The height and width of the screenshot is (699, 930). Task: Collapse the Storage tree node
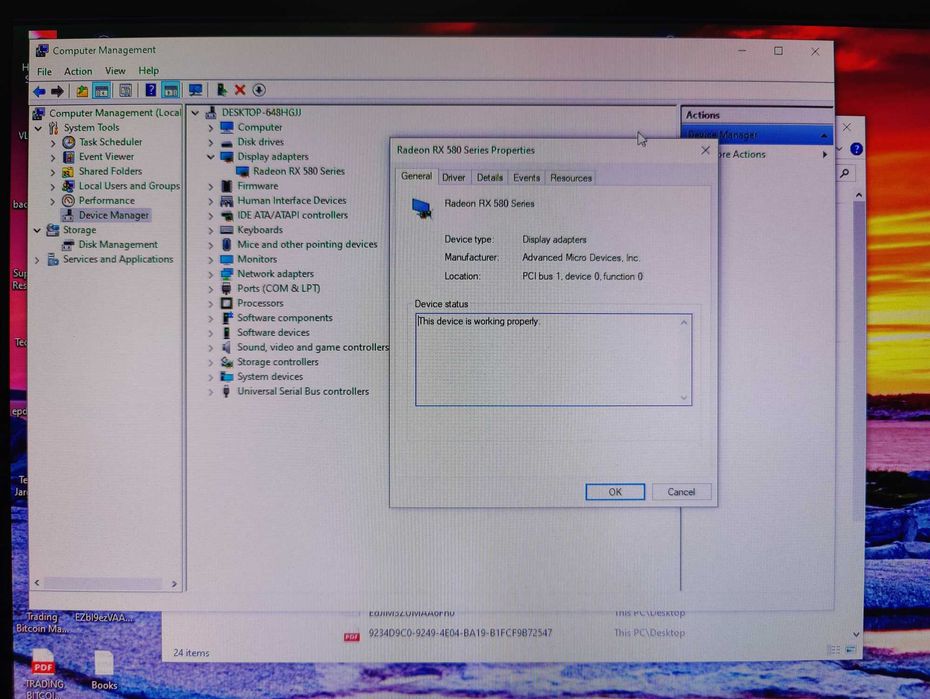(37, 230)
